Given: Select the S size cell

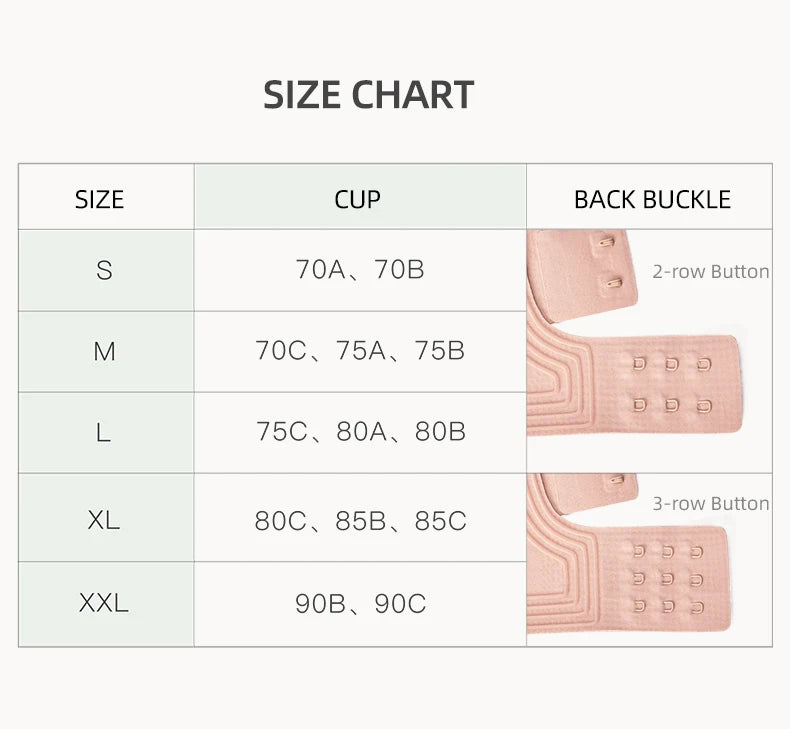Looking at the screenshot, I should tap(104, 270).
